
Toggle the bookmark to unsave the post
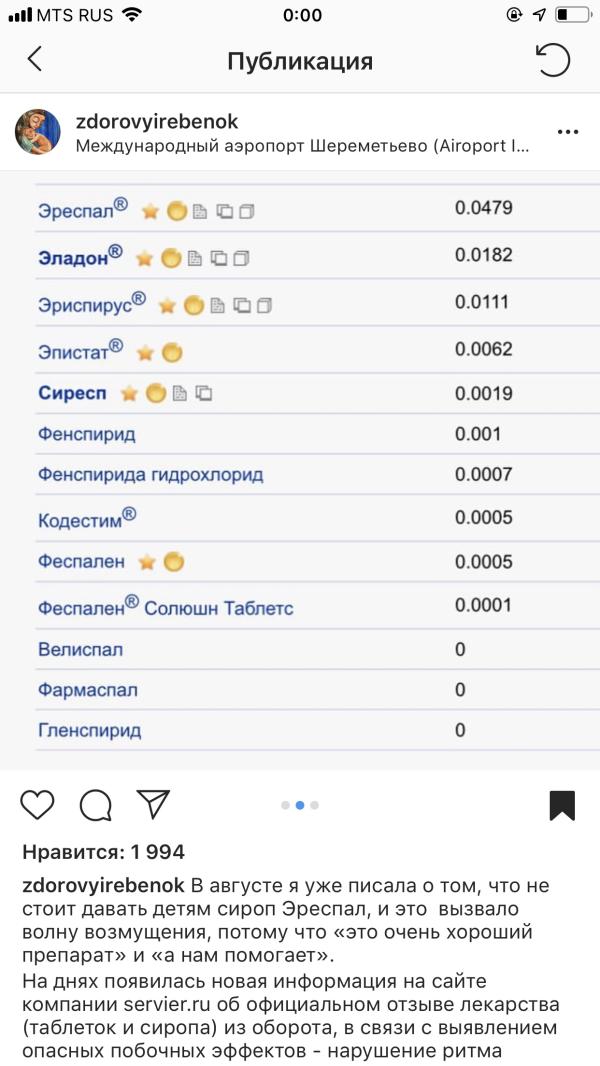[x=562, y=805]
